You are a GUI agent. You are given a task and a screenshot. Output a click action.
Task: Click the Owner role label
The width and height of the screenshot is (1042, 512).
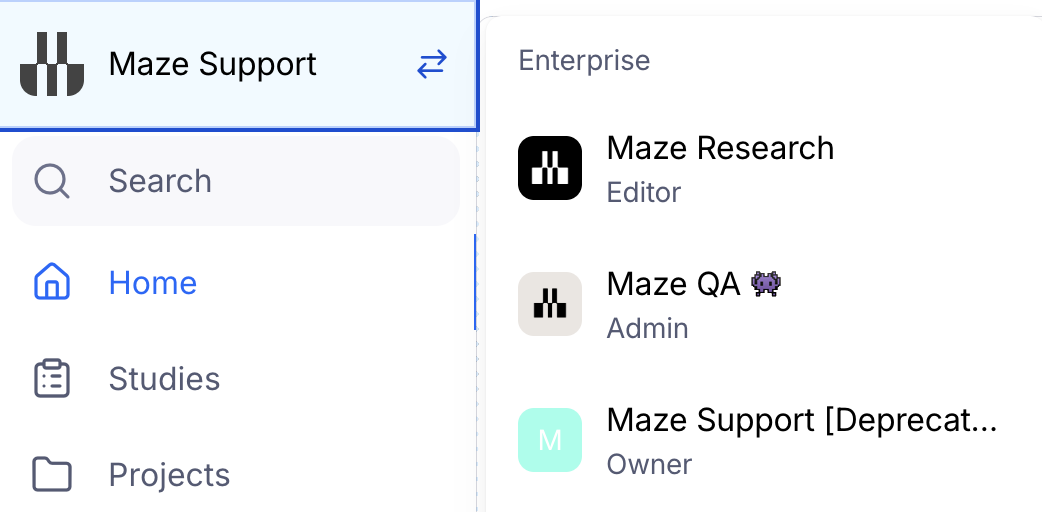(649, 464)
